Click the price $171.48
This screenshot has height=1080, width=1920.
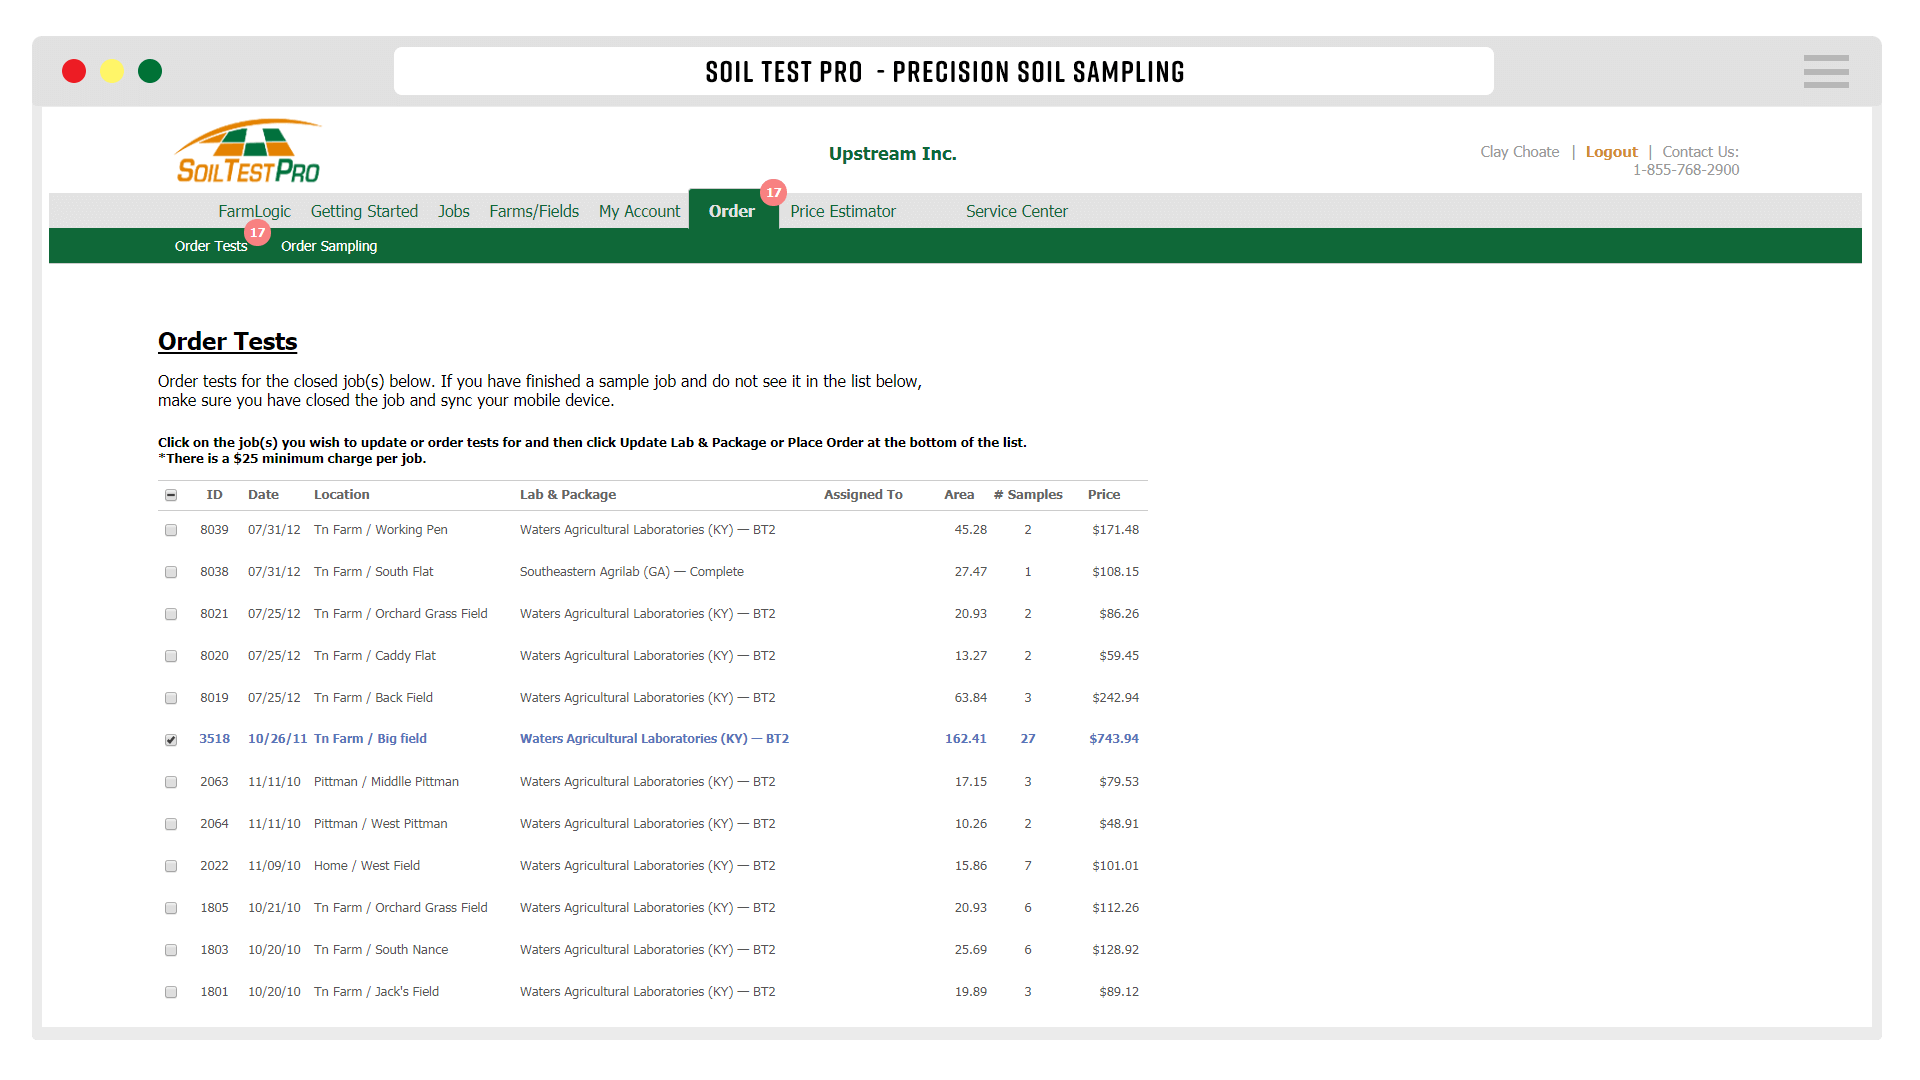[x=1115, y=530]
